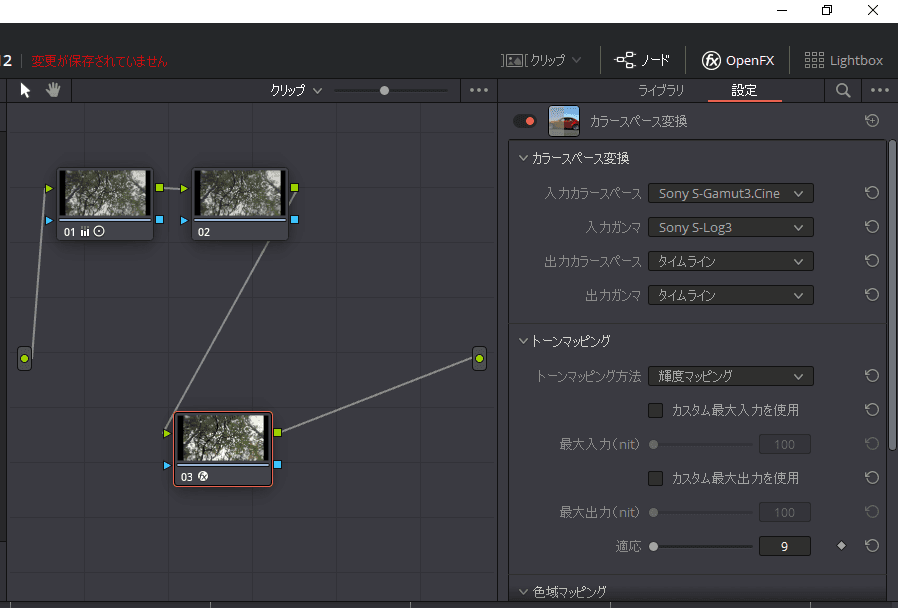The width and height of the screenshot is (898, 608).
Task: Reset 出力カラースペース to default
Action: point(872,261)
